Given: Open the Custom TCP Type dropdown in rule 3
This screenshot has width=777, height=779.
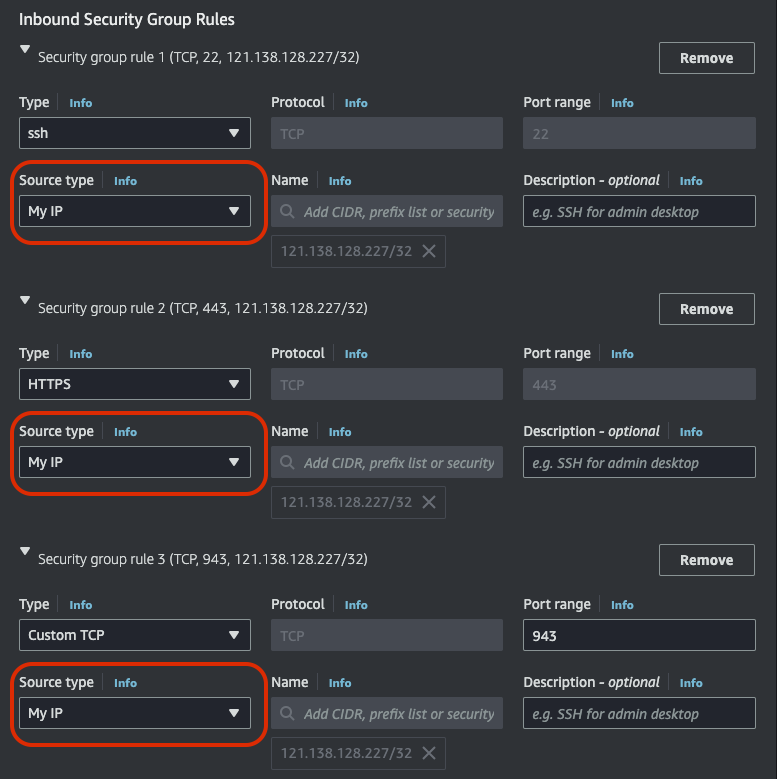Looking at the screenshot, I should tap(135, 635).
